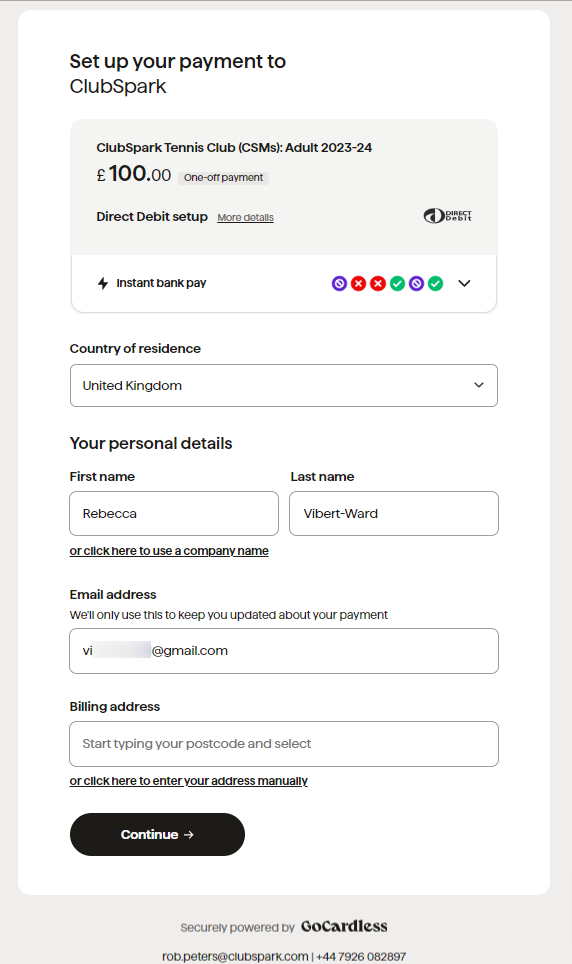Click the Billing address postcode field

(284, 744)
